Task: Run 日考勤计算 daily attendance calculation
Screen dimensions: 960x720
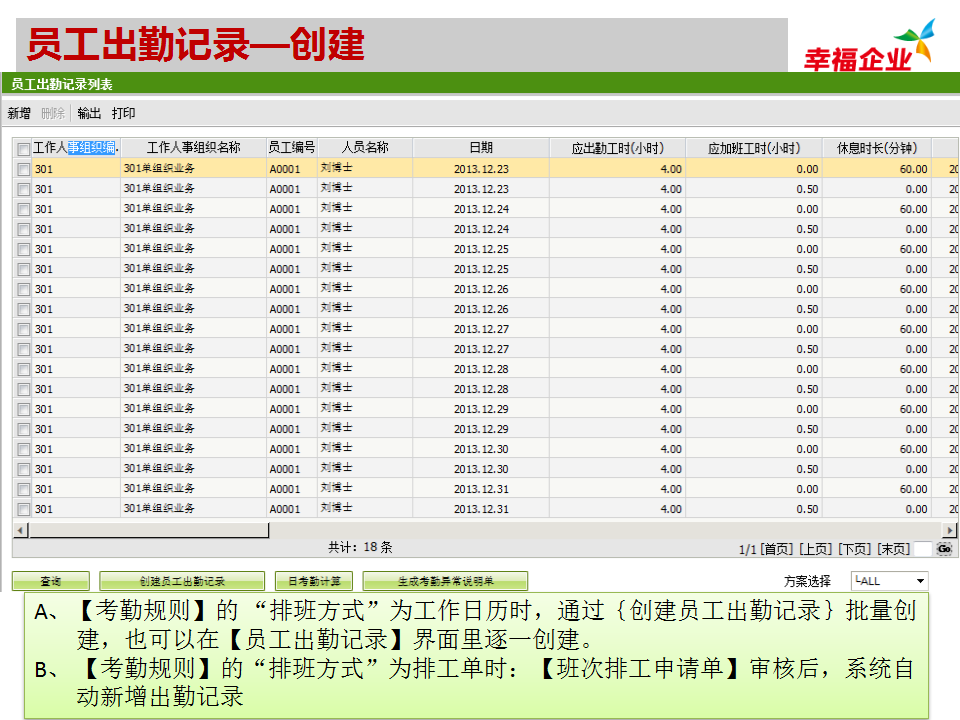Action: tap(314, 580)
